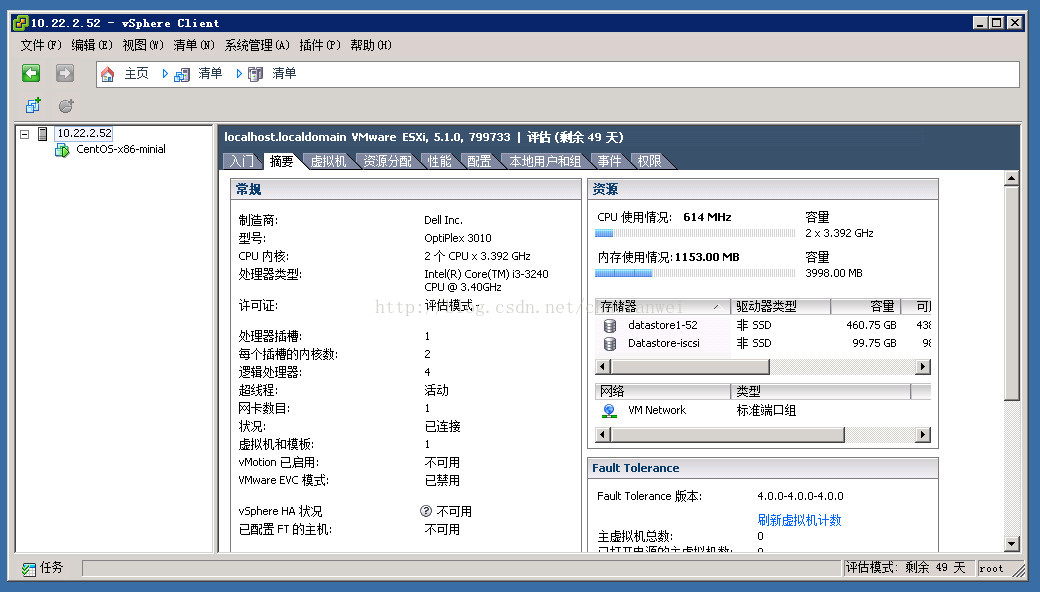Click the question mark icon by vSphere HA

[x=426, y=511]
